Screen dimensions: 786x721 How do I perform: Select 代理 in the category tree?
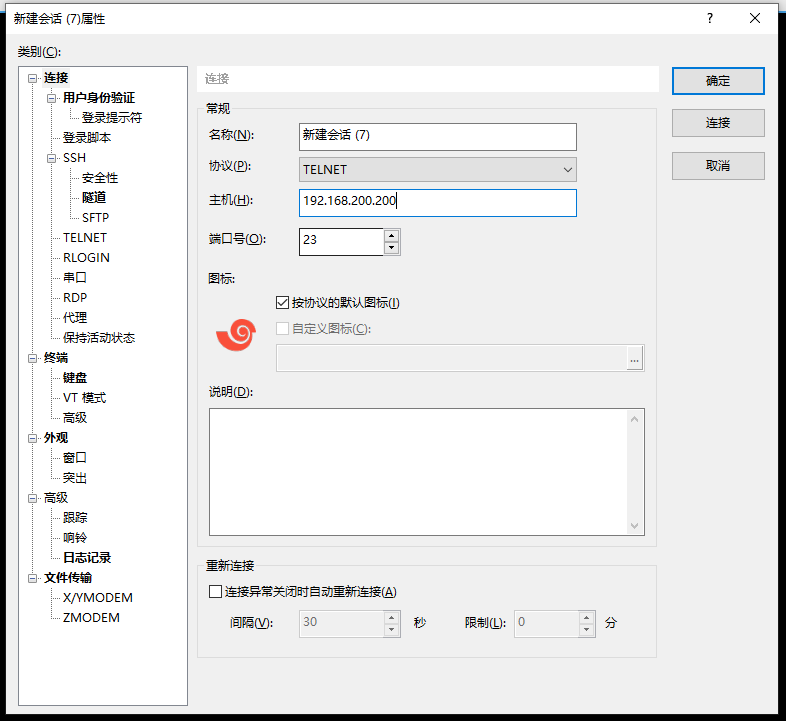pyautogui.click(x=75, y=318)
